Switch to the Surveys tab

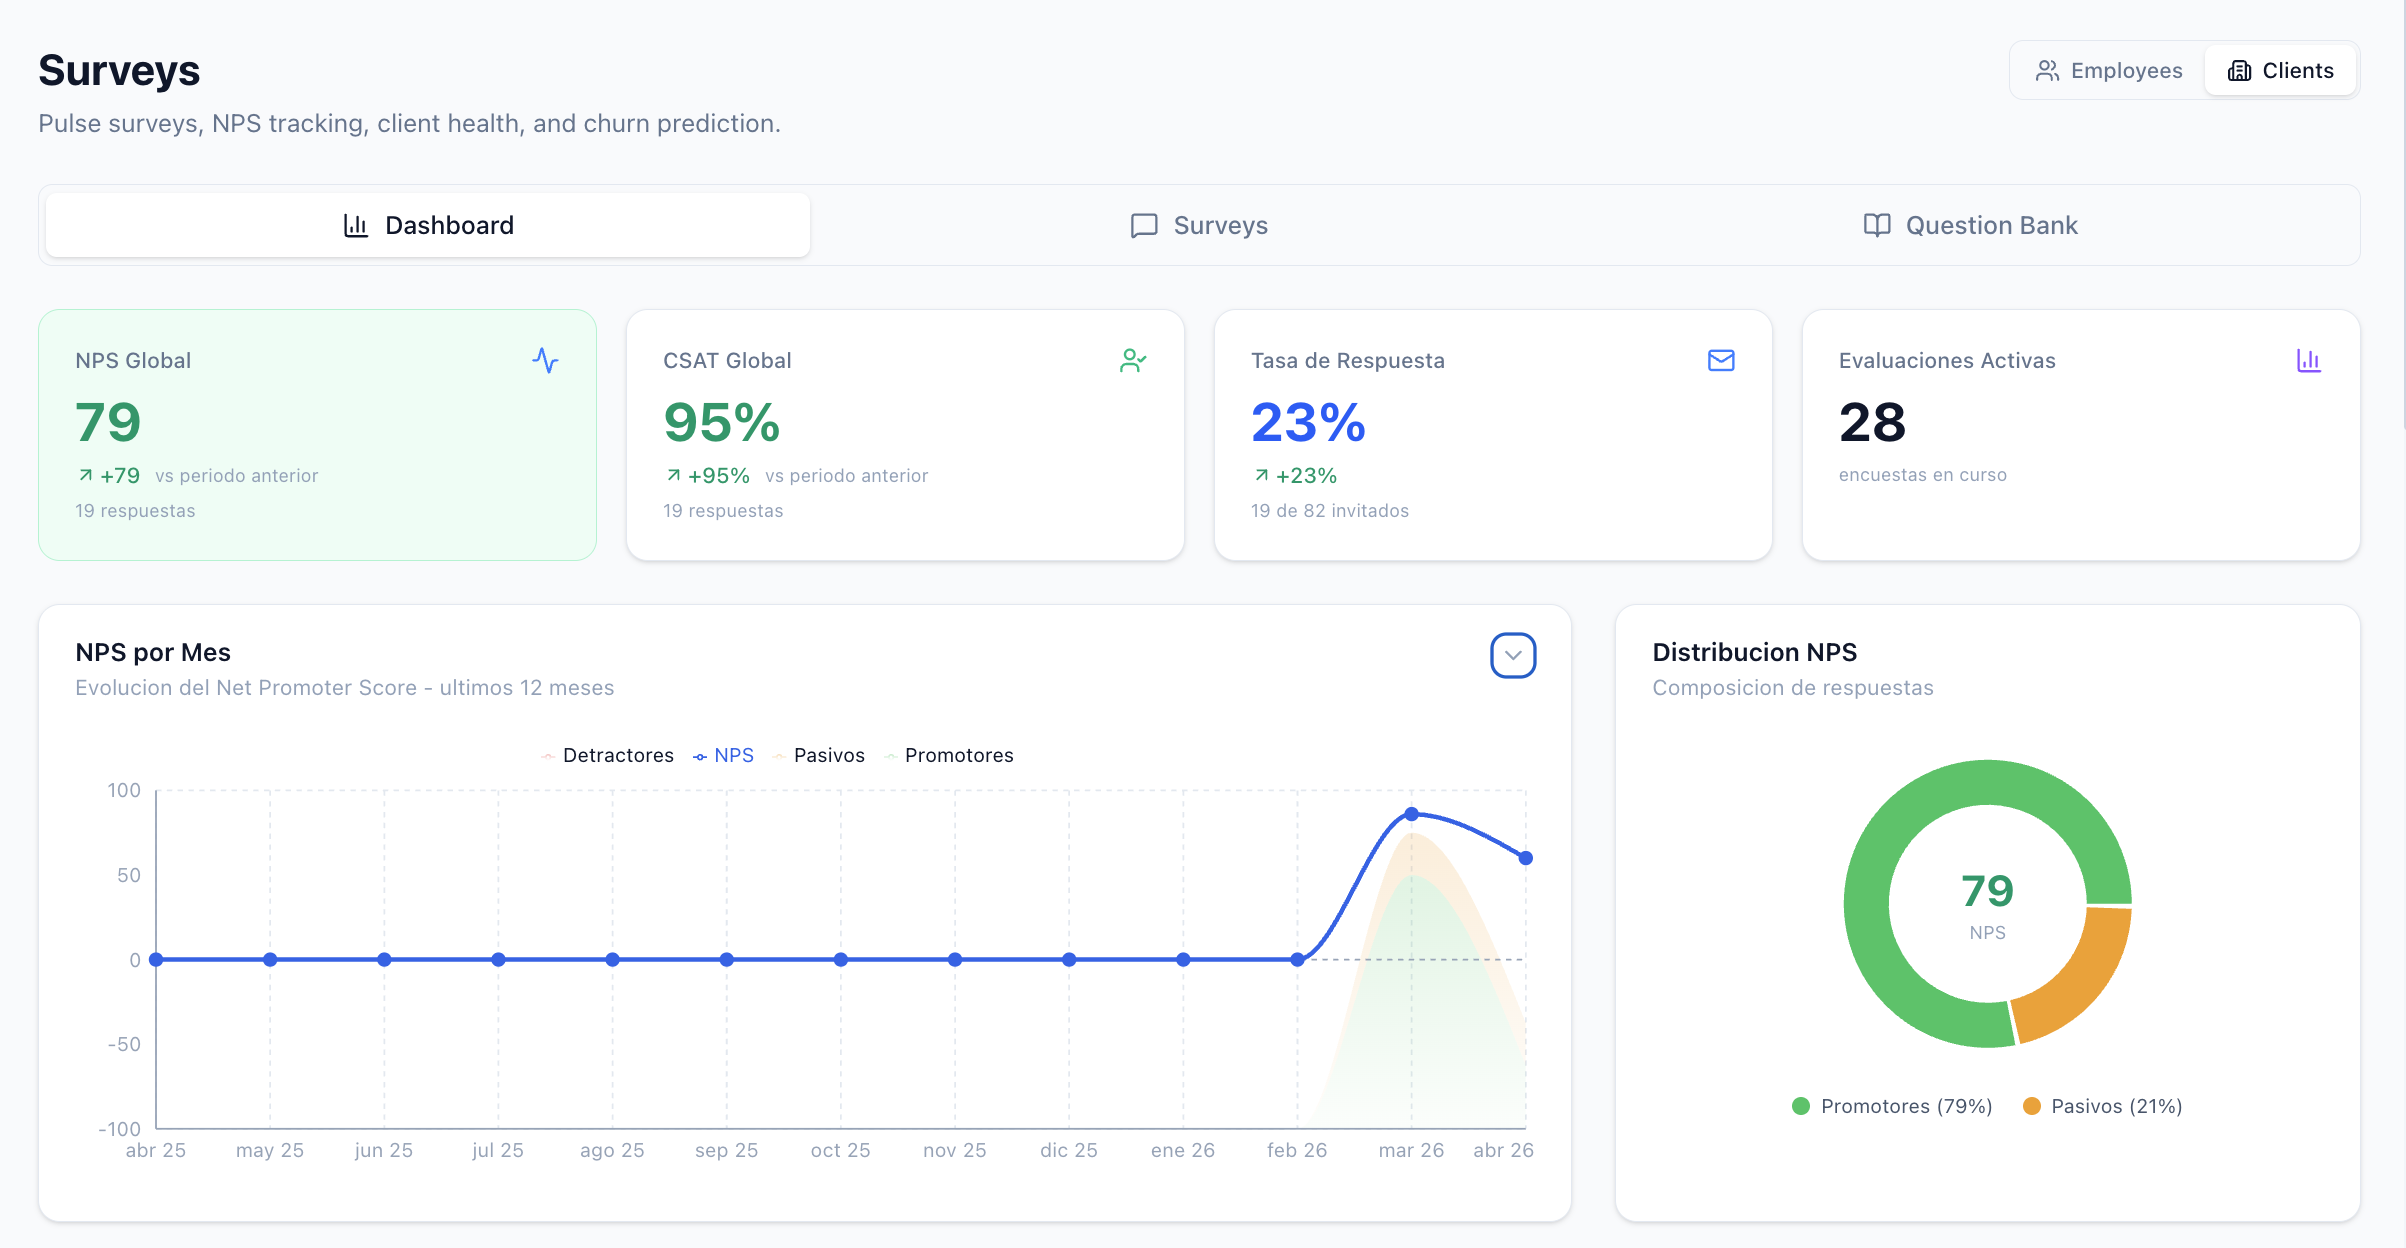1198,225
